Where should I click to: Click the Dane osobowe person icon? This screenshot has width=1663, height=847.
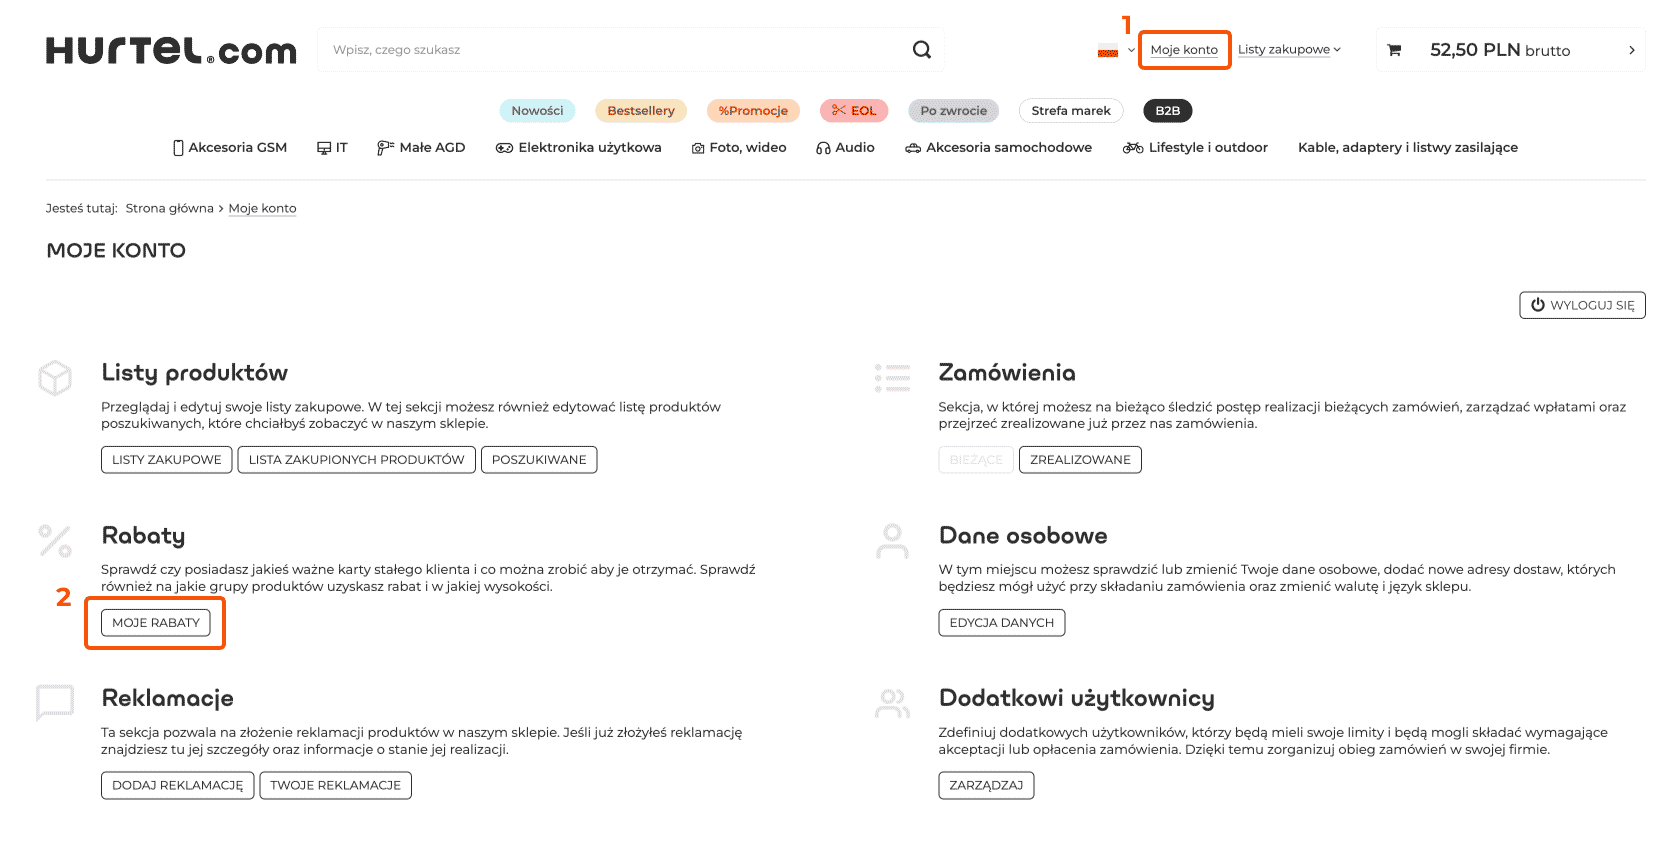point(892,541)
